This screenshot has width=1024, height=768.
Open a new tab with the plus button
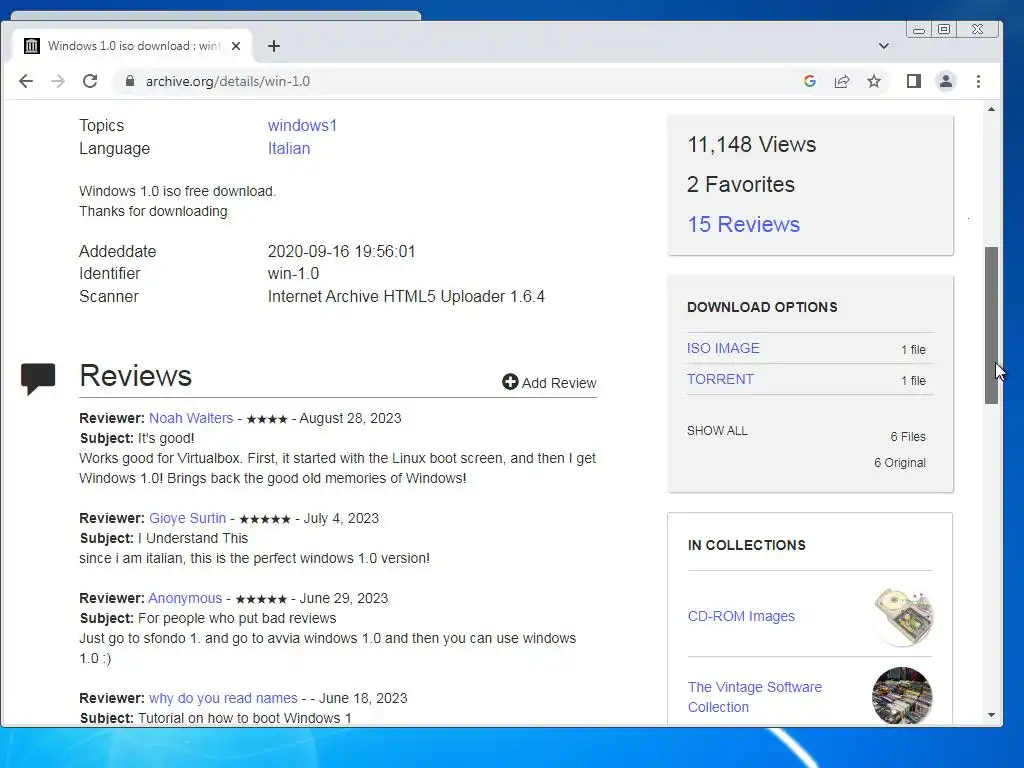(x=274, y=46)
